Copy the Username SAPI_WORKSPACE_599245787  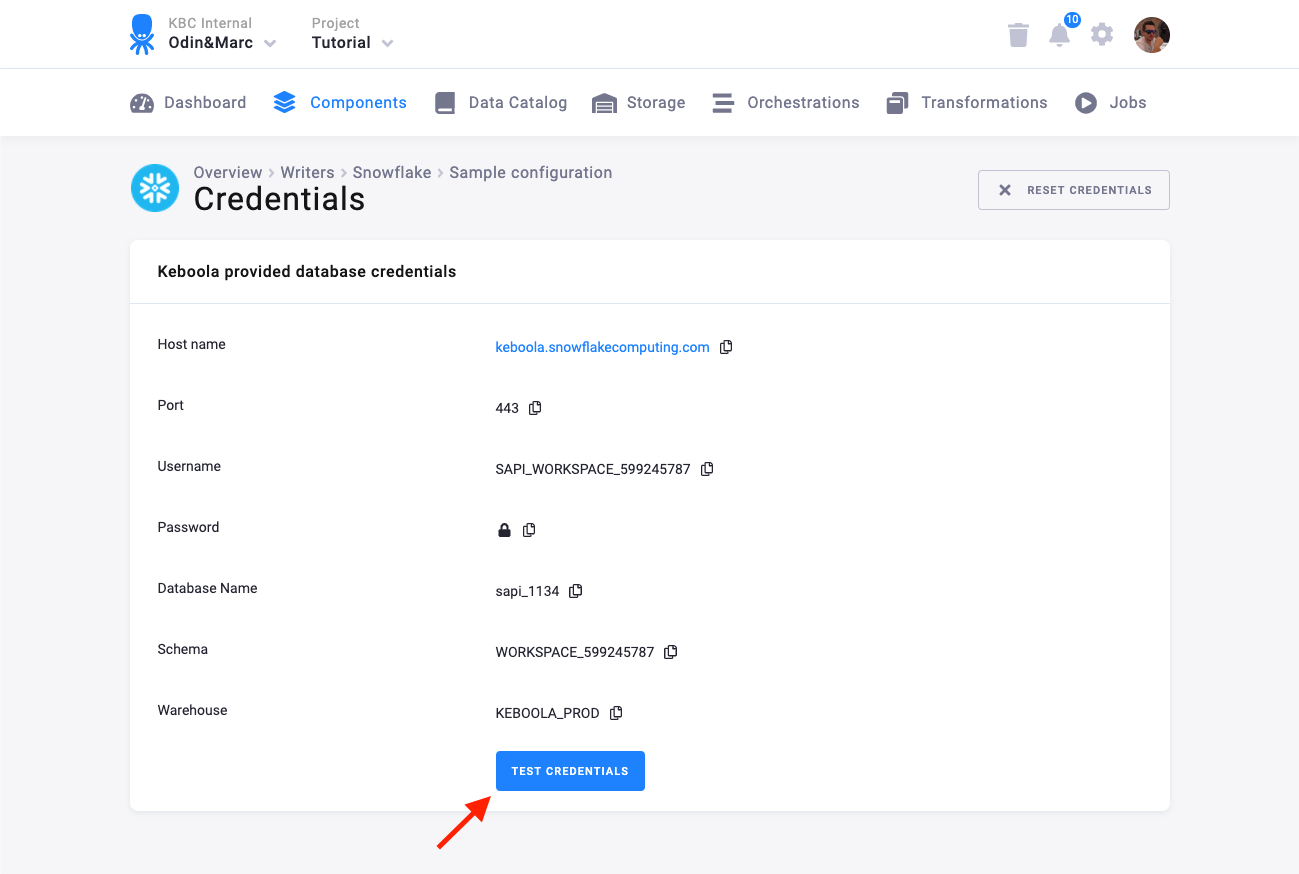pyautogui.click(x=707, y=469)
